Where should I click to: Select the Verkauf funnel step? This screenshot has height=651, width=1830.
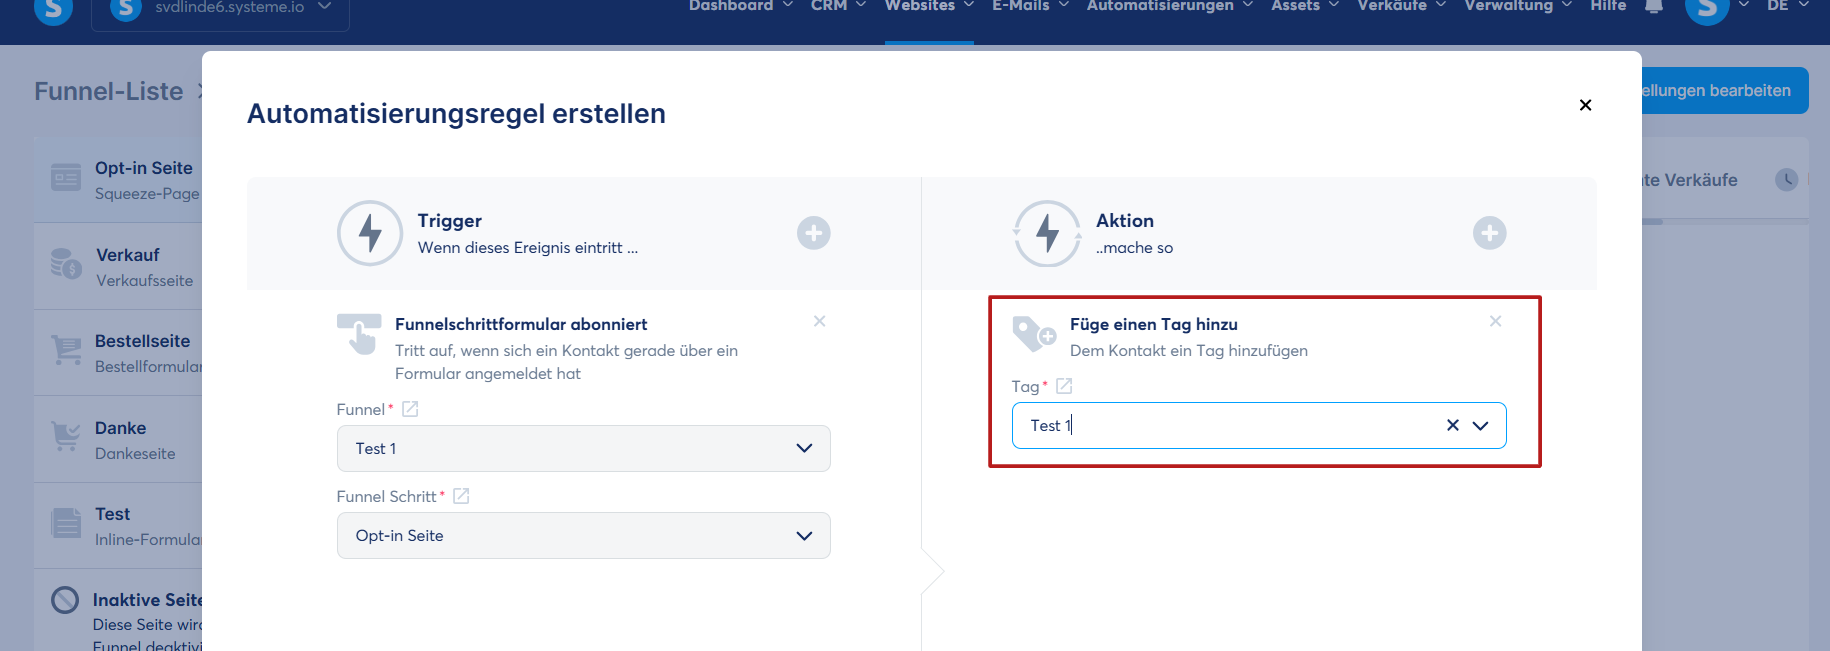coord(118,267)
